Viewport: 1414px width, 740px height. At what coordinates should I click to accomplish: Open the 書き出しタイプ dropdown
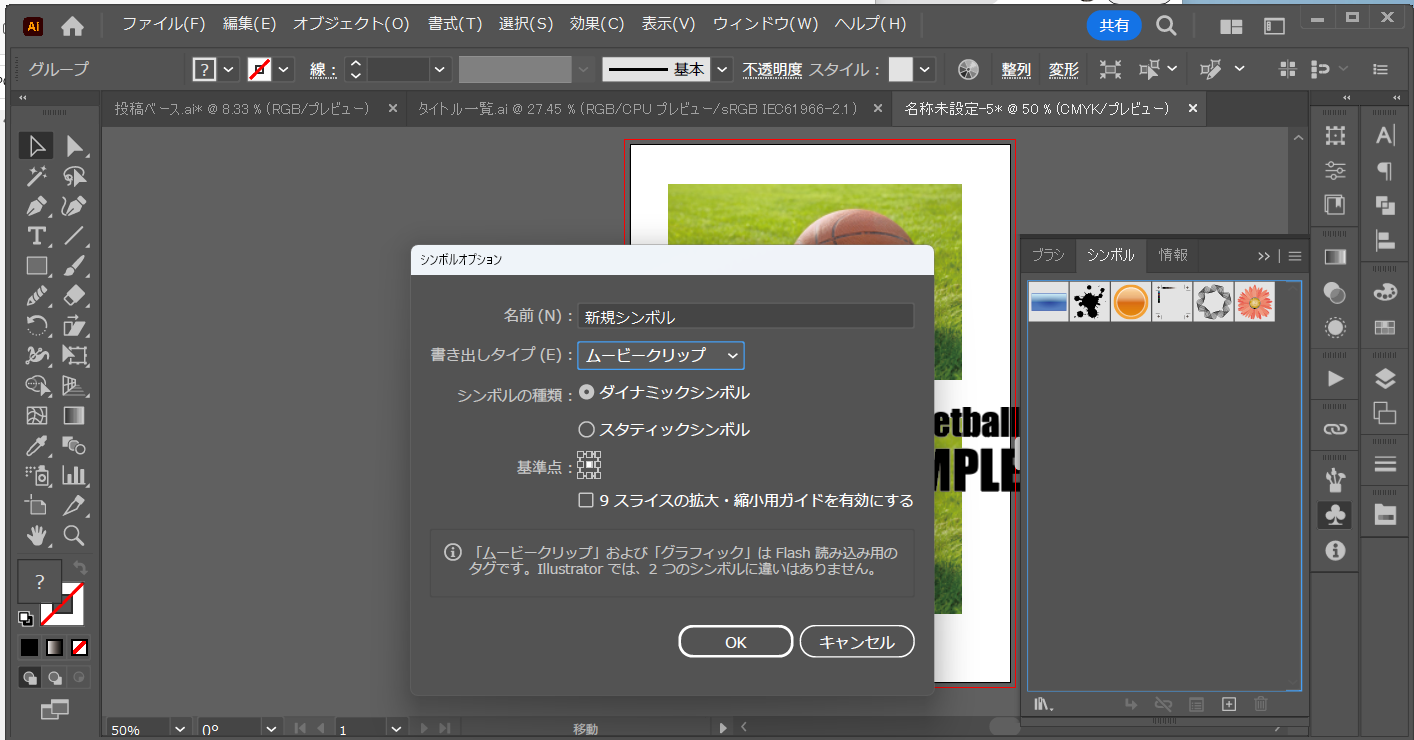click(661, 355)
